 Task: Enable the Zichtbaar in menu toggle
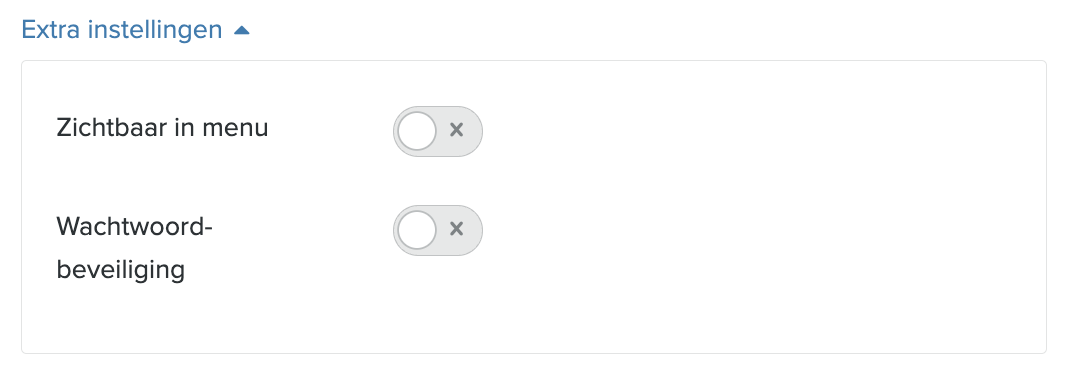438,131
